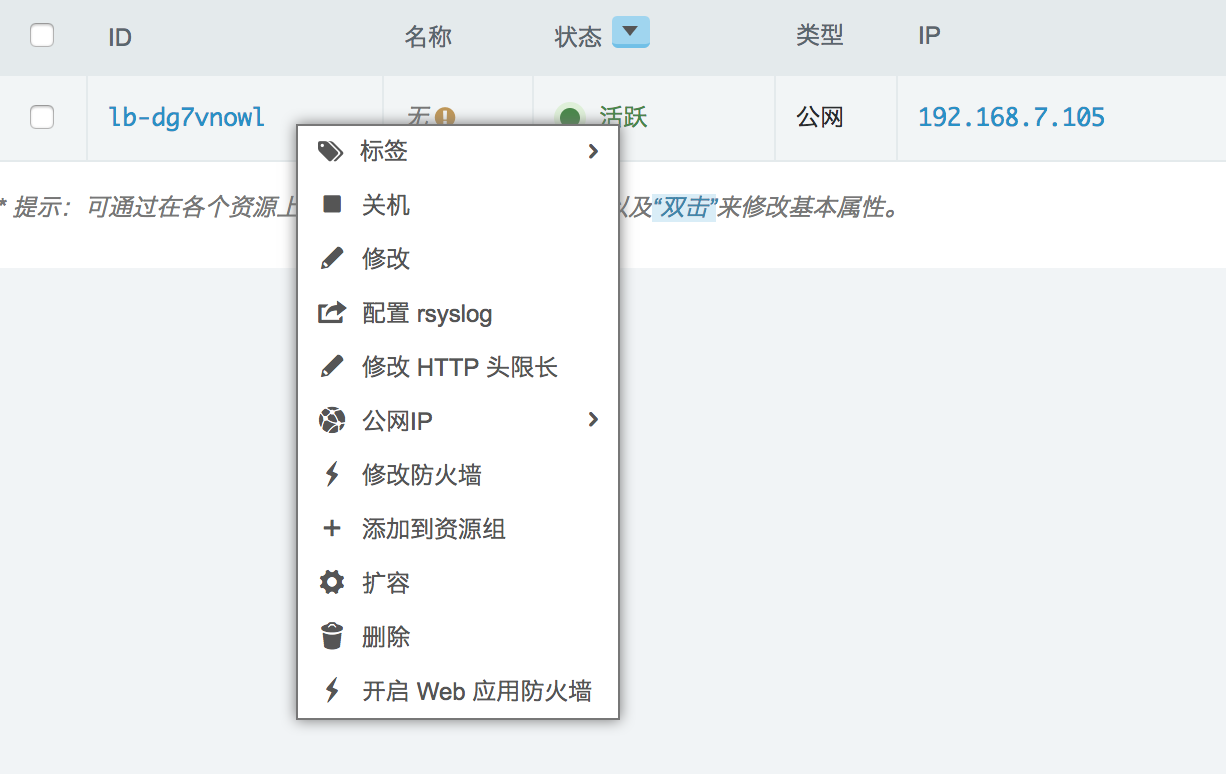Screen dimensions: 1226x774
Task: Click the tag icon beside 标签
Action: (330, 152)
